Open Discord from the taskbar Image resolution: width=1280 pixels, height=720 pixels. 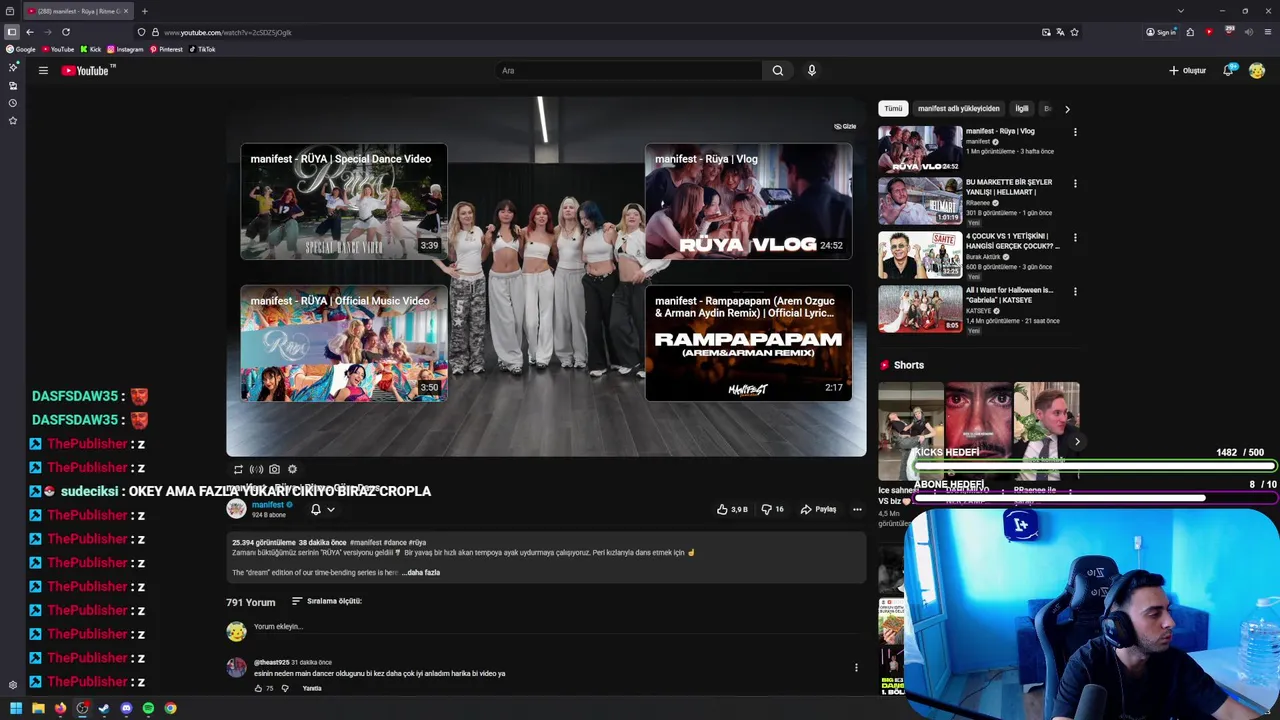(126, 708)
